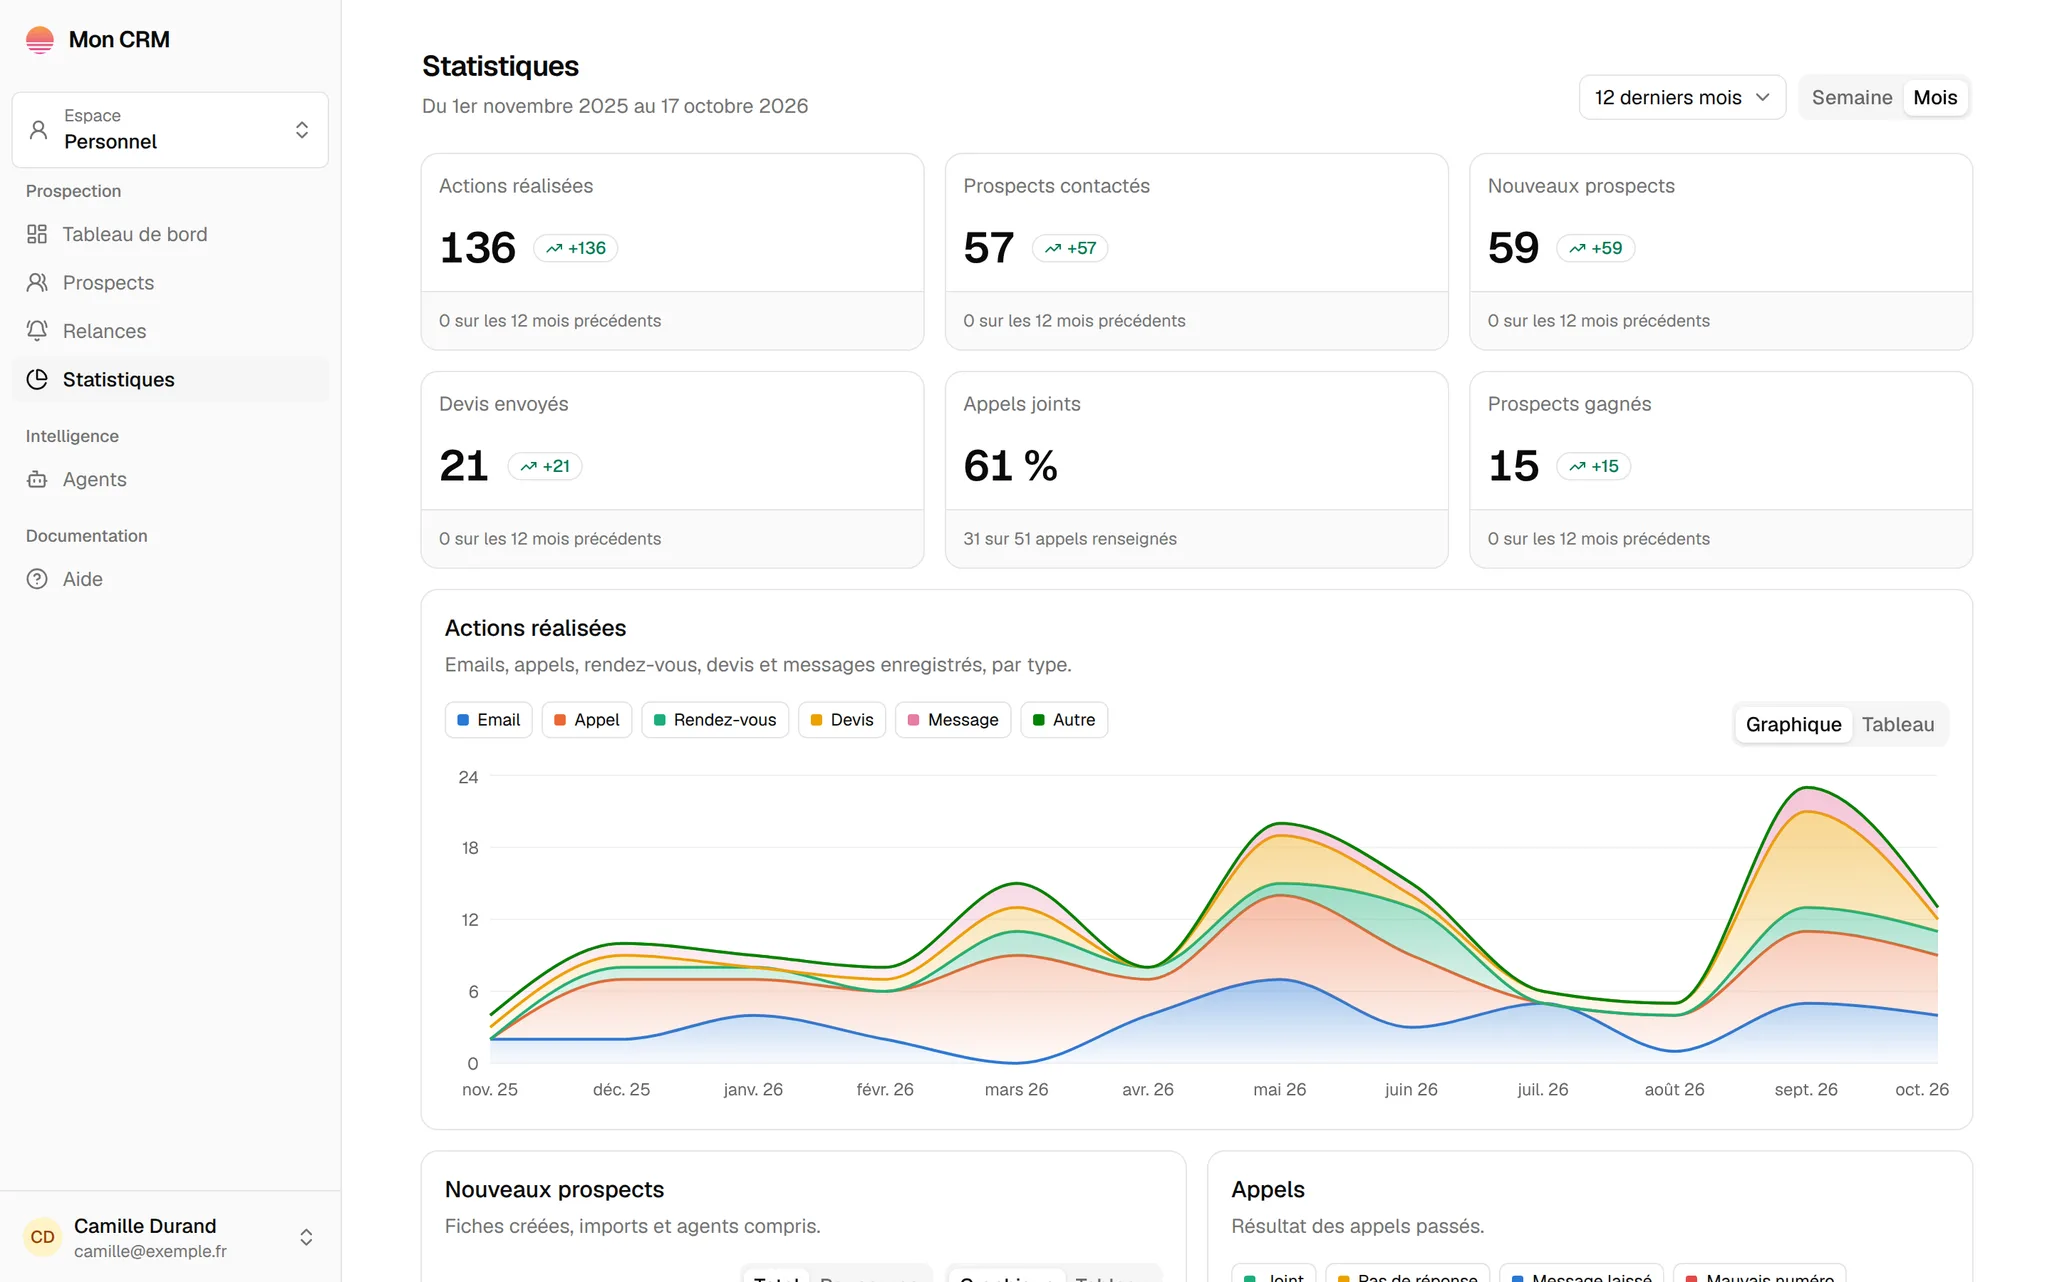Open the Tableau de bord grid icon
The width and height of the screenshot is (2052, 1282).
pyautogui.click(x=37, y=234)
